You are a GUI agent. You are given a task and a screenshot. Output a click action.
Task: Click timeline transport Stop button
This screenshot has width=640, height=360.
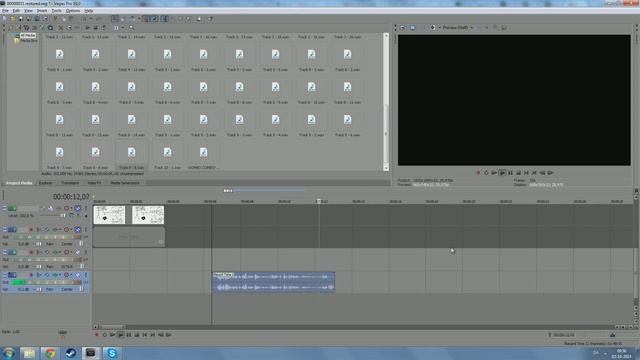click(x=137, y=335)
